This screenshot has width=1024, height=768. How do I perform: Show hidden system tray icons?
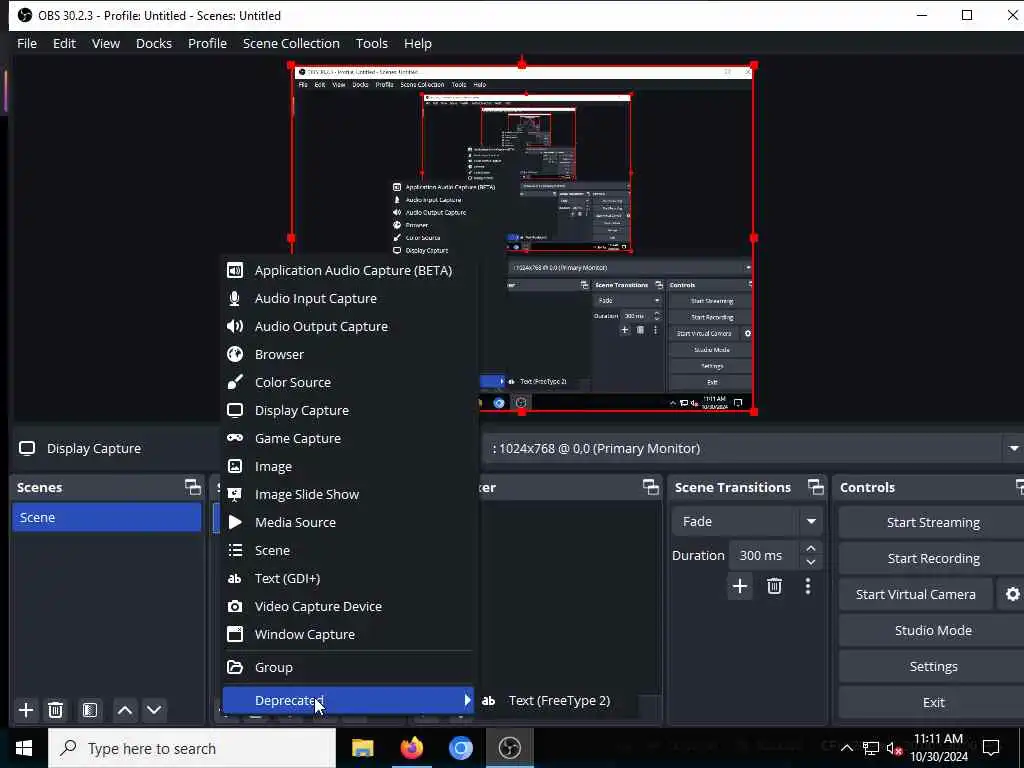846,748
